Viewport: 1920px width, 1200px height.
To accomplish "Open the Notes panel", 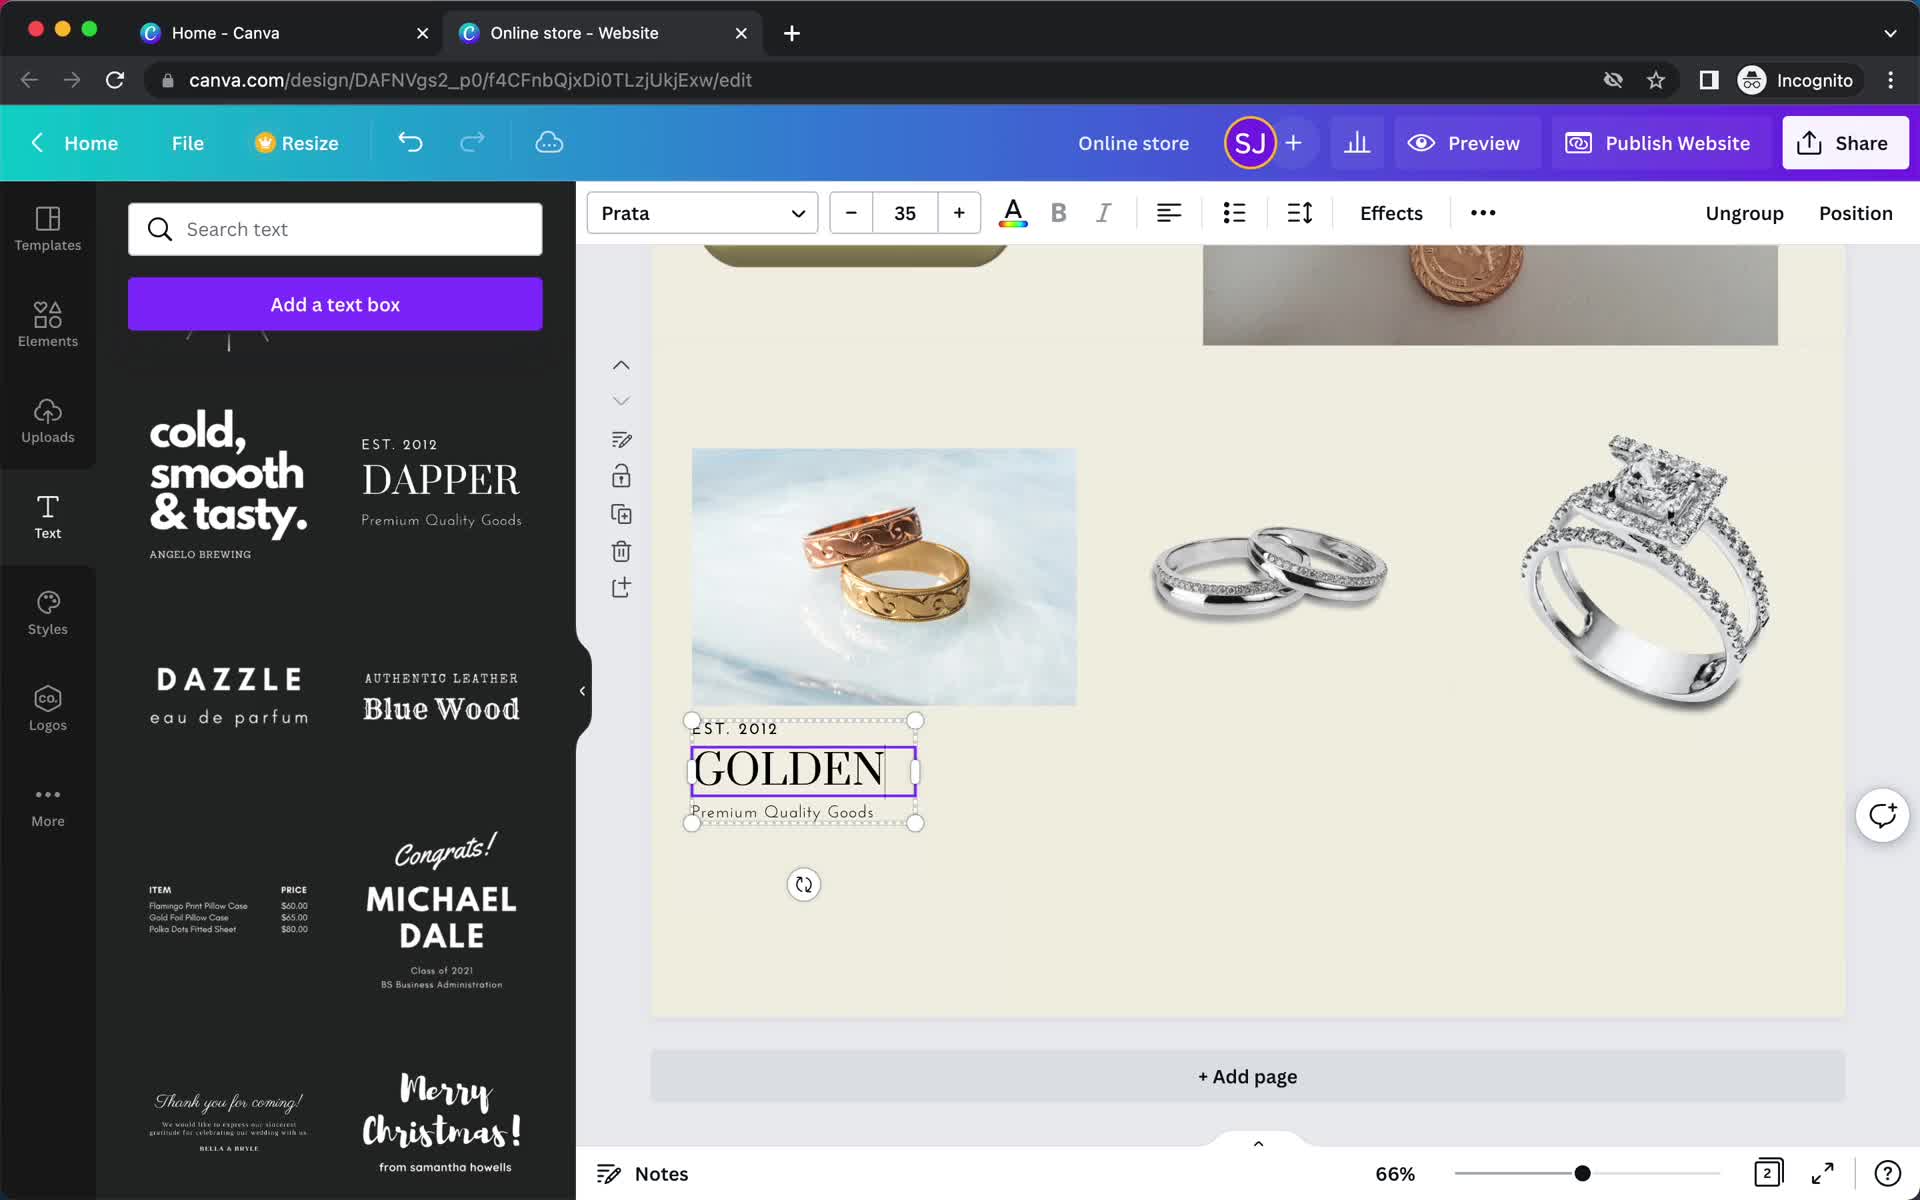I will 642,1173.
